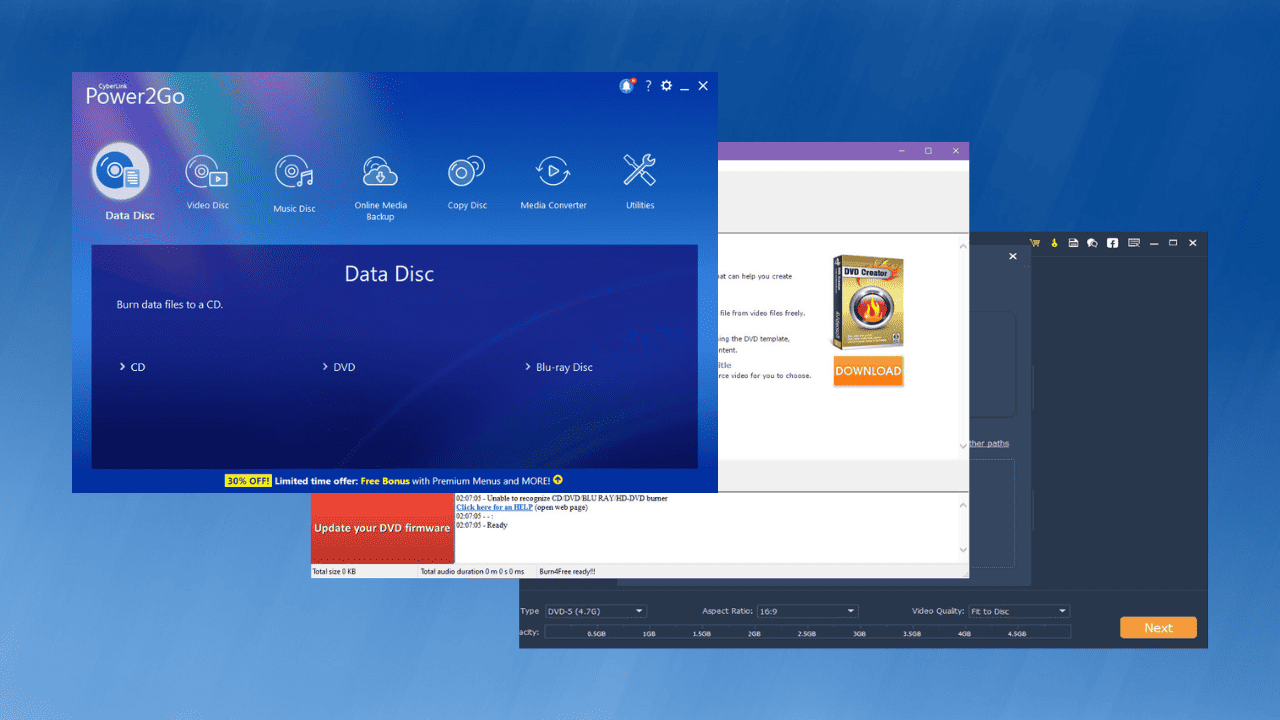The width and height of the screenshot is (1280, 720).
Task: Open the menu icon left of minimize in the dark window
Action: [1134, 242]
